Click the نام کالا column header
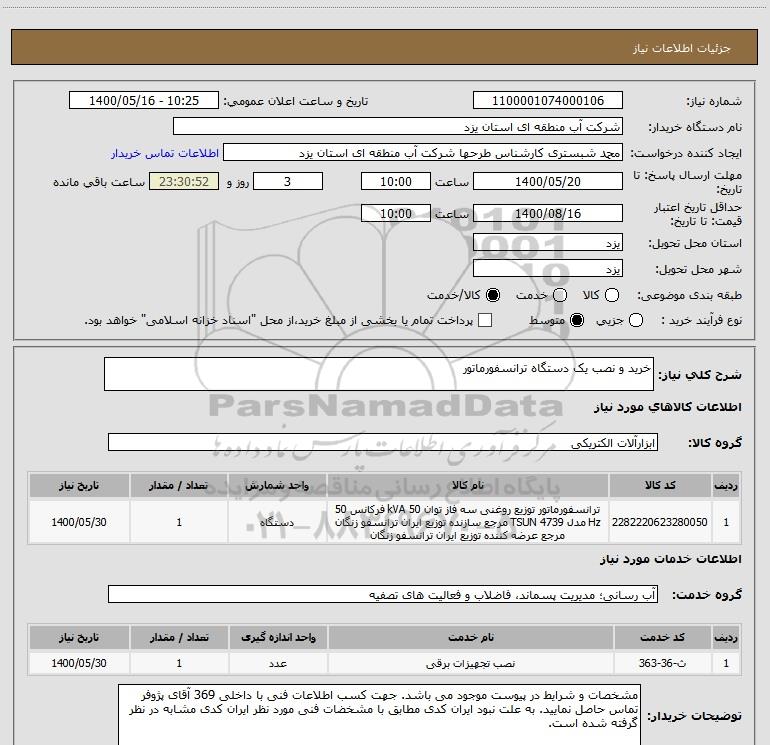This screenshot has height=745, width=770. pyautogui.click(x=468, y=485)
